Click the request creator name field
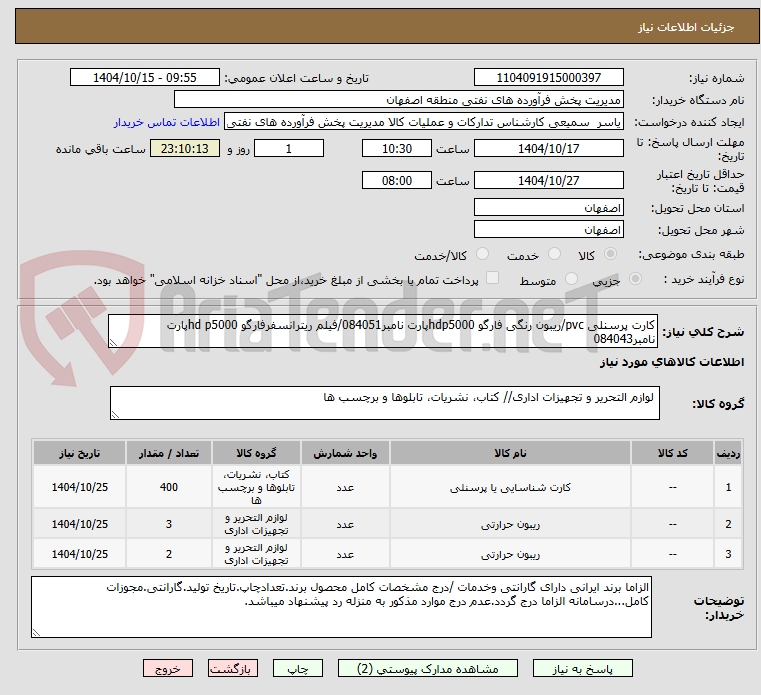Image resolution: width=761 pixels, height=695 pixels. (424, 122)
